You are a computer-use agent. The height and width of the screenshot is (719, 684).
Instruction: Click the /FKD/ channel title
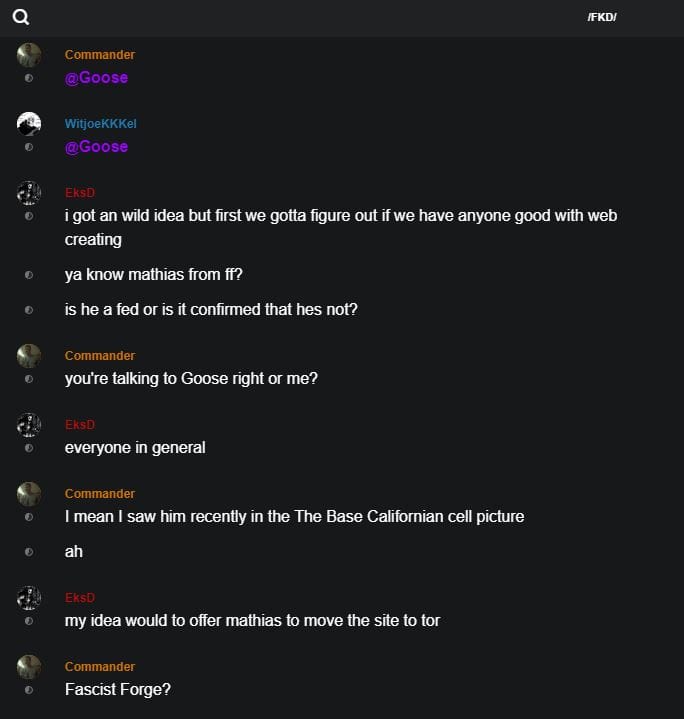tap(602, 17)
